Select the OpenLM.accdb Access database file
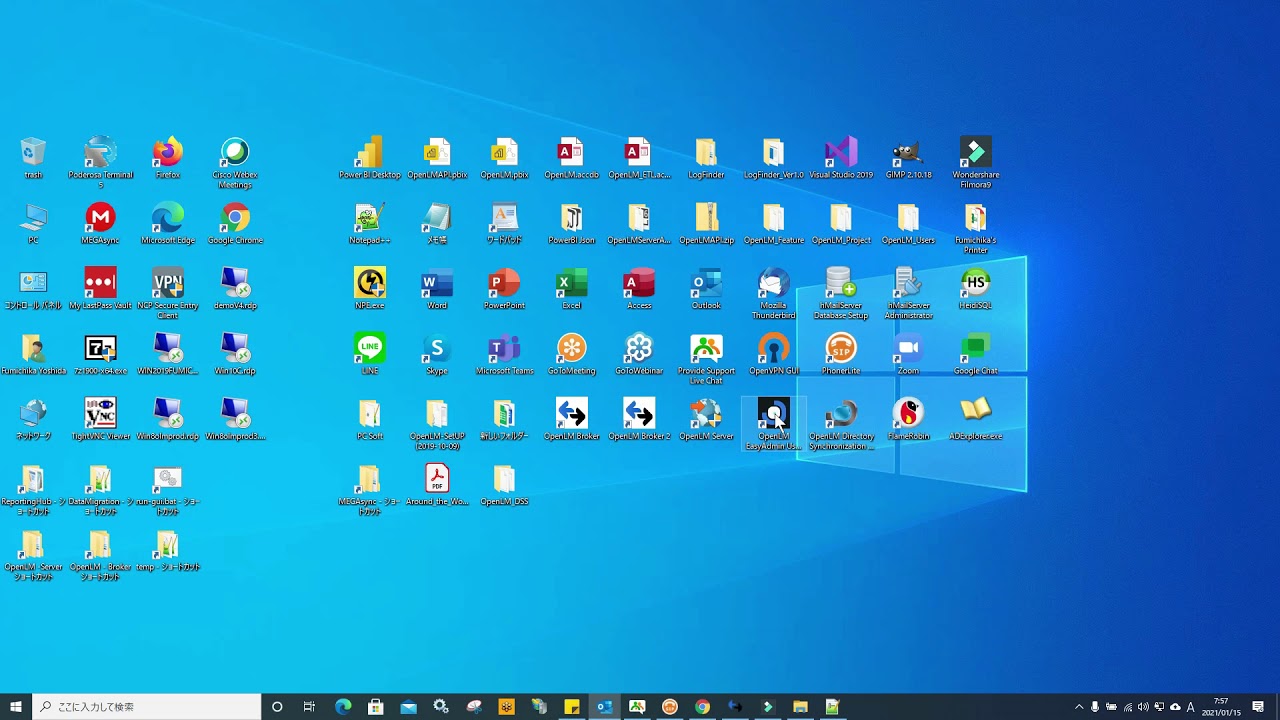The image size is (1280, 720). point(571,159)
